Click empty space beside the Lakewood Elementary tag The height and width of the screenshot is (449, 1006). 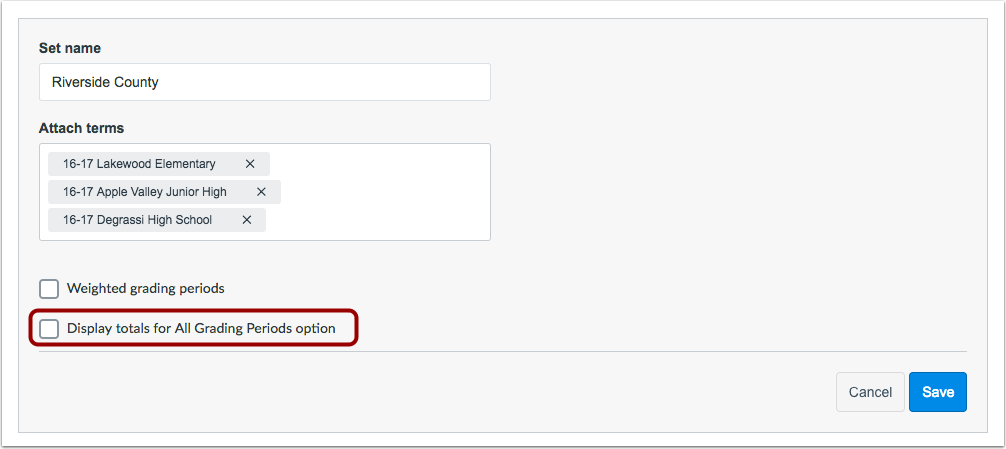(x=379, y=164)
